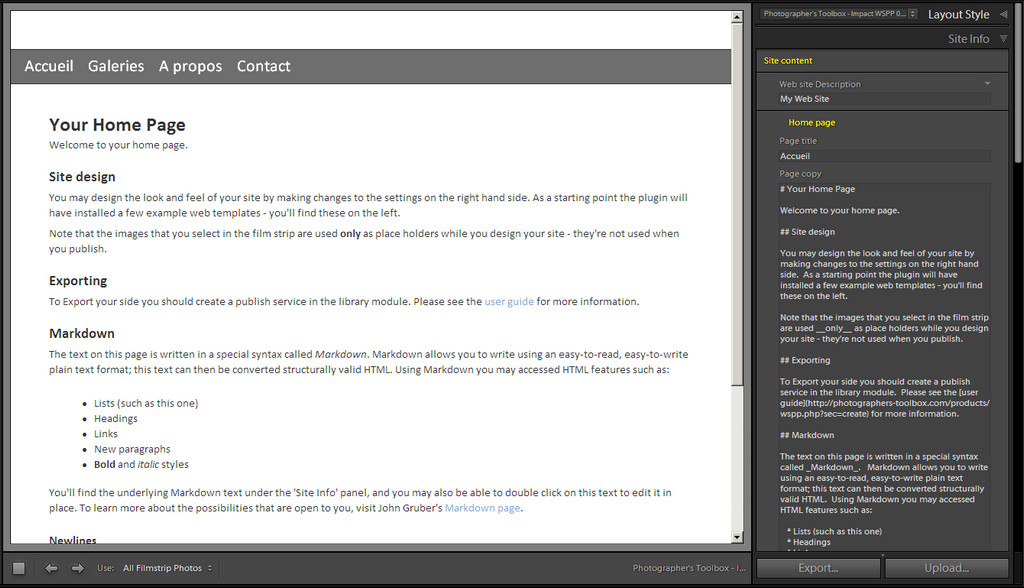
Task: Click the stop preview square icon
Action: [19, 568]
